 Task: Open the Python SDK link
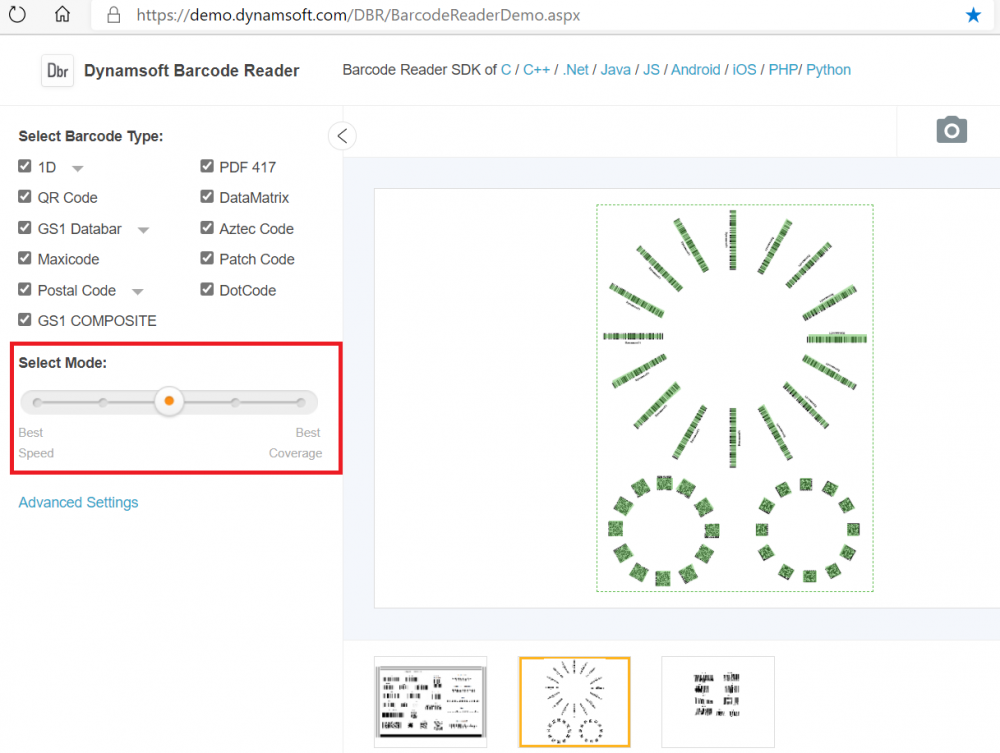pos(828,70)
